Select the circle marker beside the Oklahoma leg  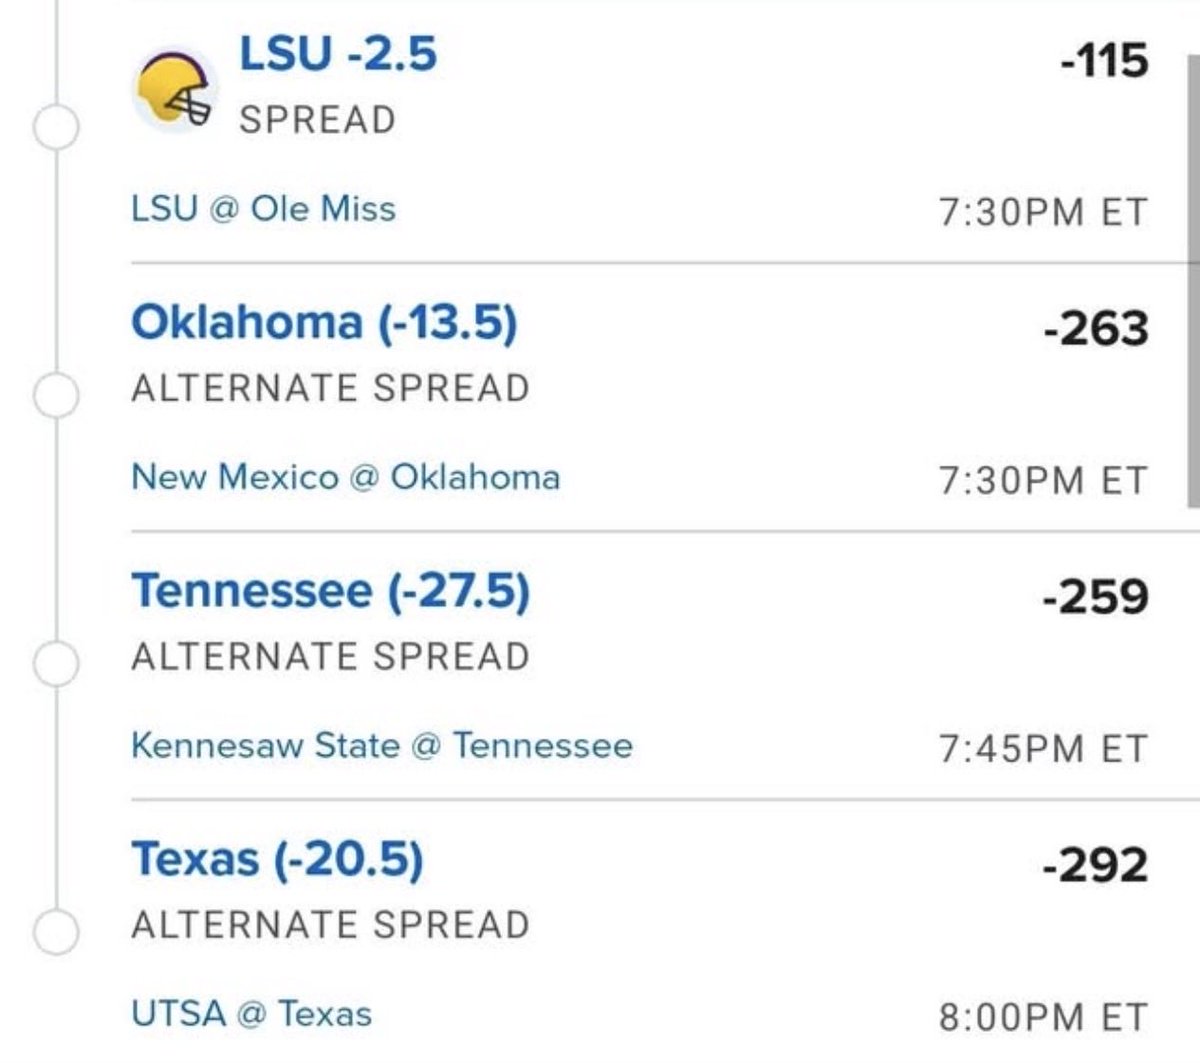56,395
